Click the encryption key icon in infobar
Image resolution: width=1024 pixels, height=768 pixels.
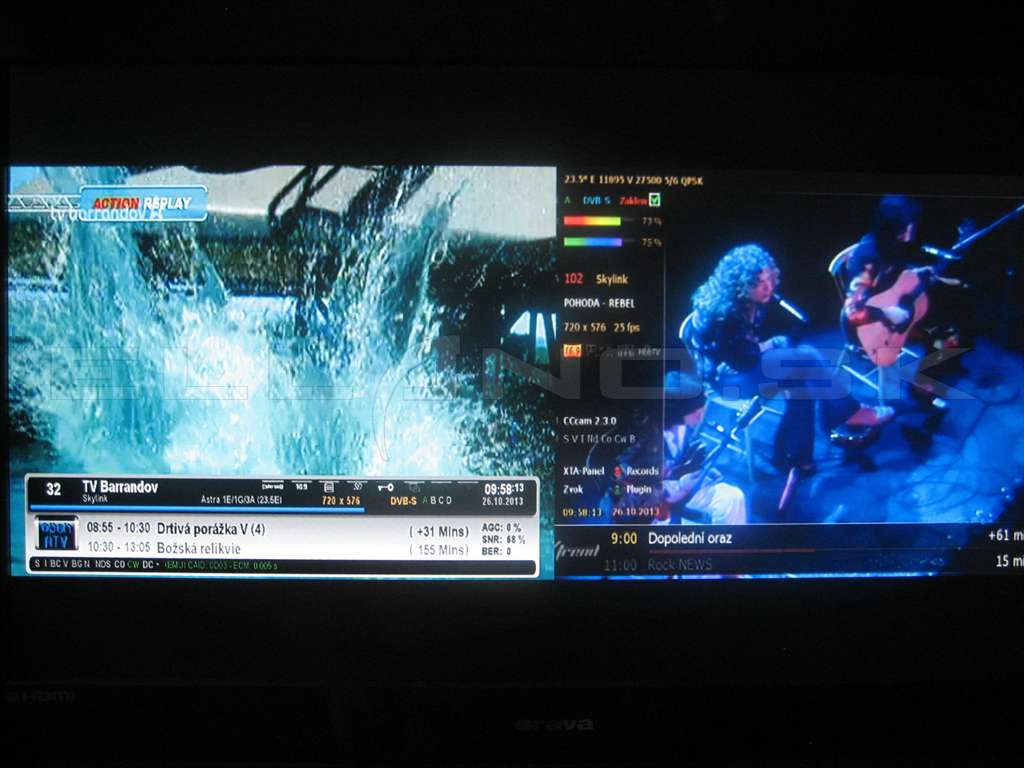[x=385, y=487]
